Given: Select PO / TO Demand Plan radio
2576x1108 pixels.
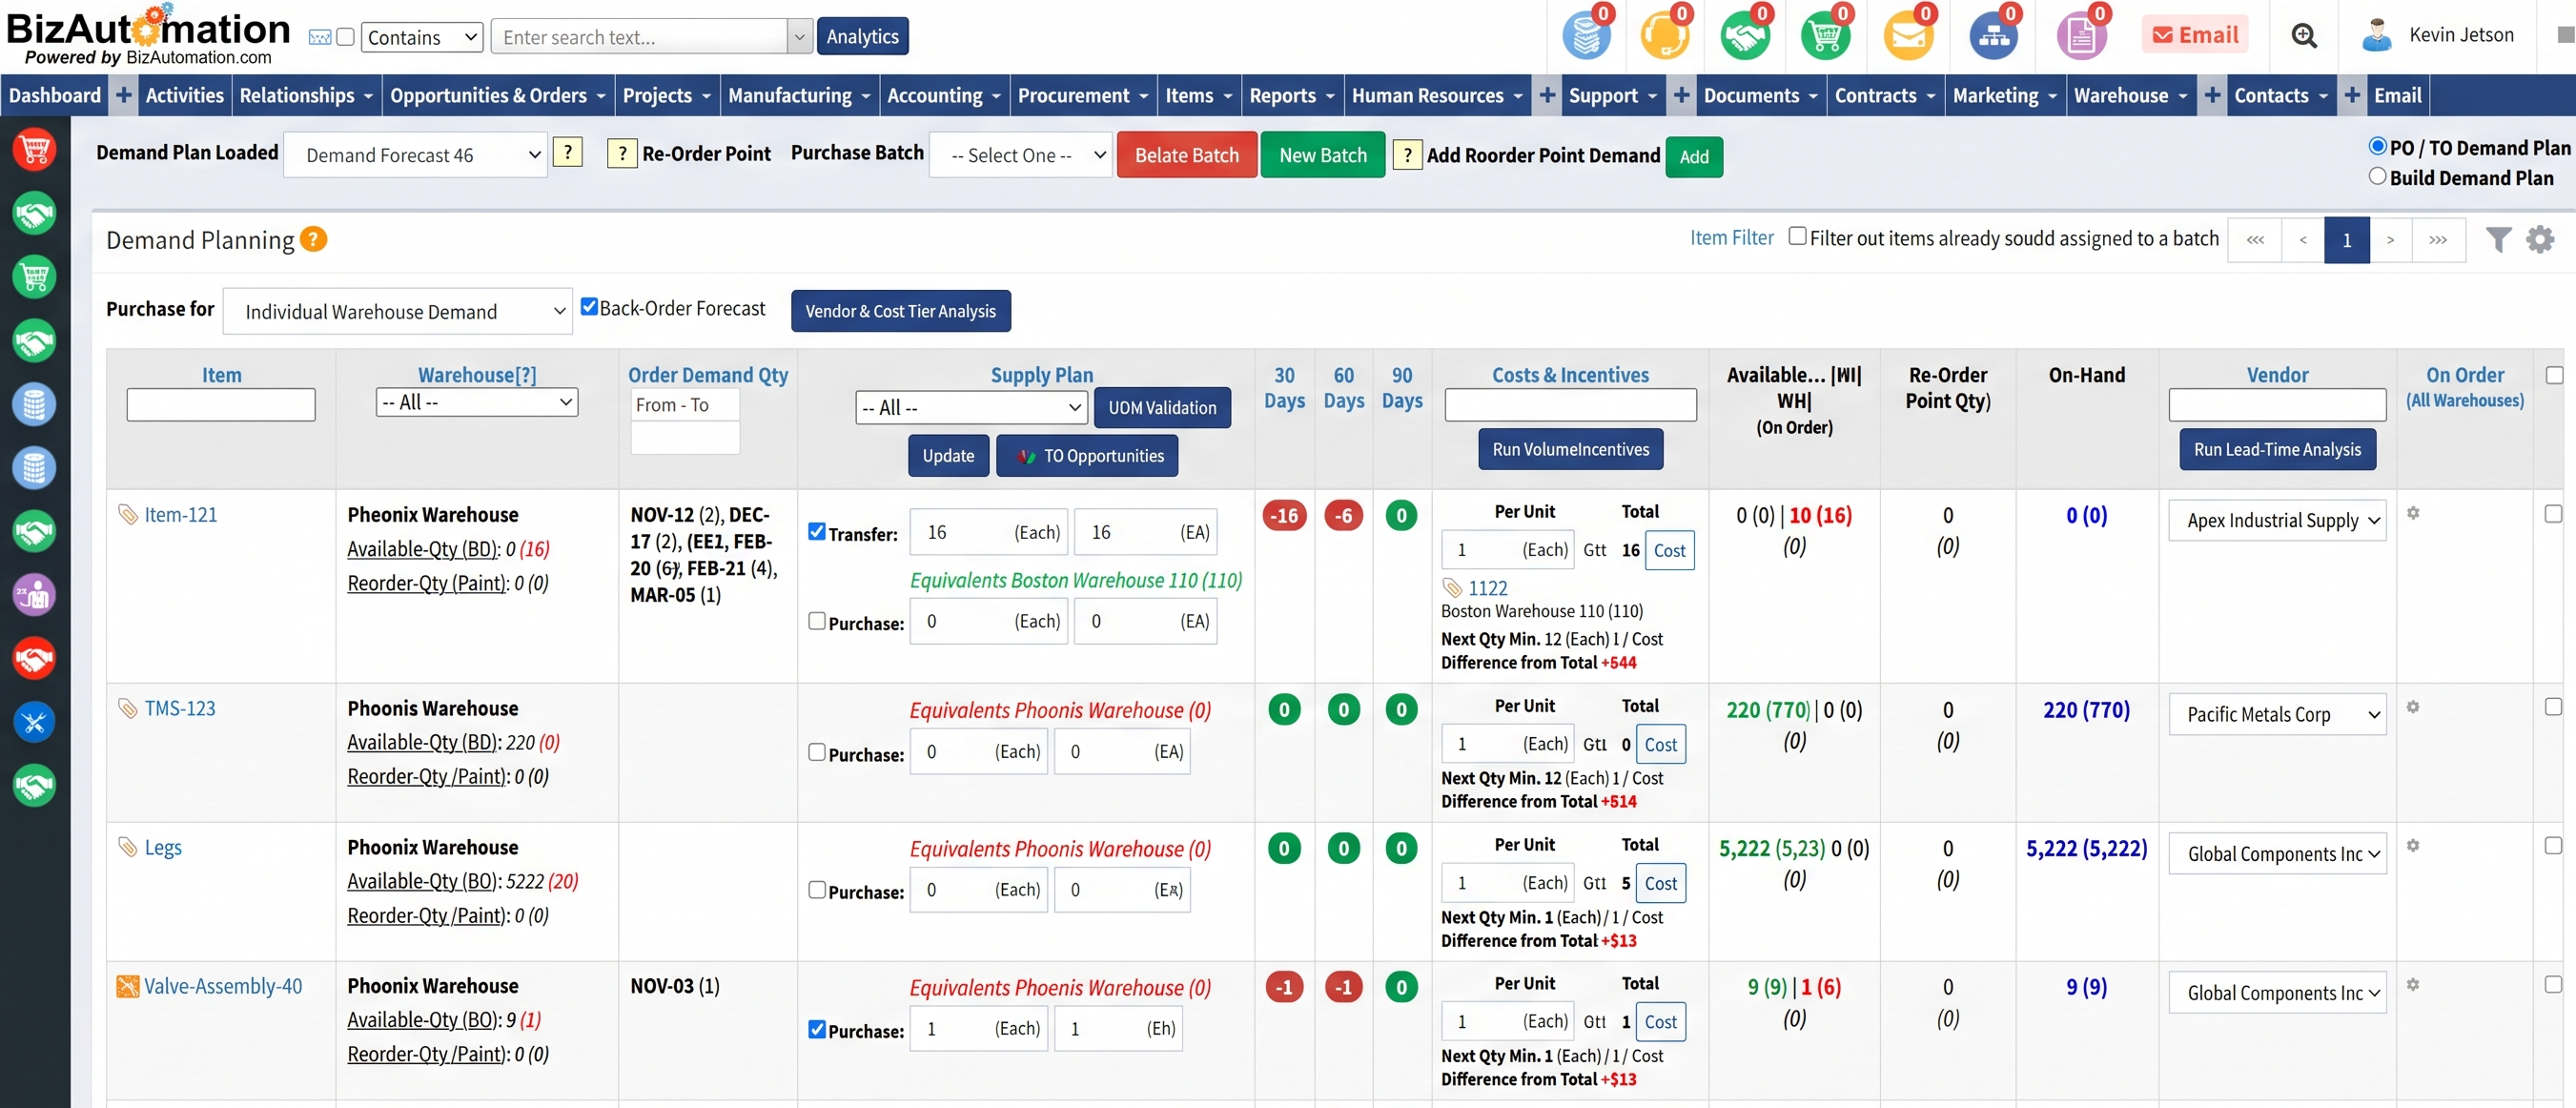Looking at the screenshot, I should [x=2378, y=146].
